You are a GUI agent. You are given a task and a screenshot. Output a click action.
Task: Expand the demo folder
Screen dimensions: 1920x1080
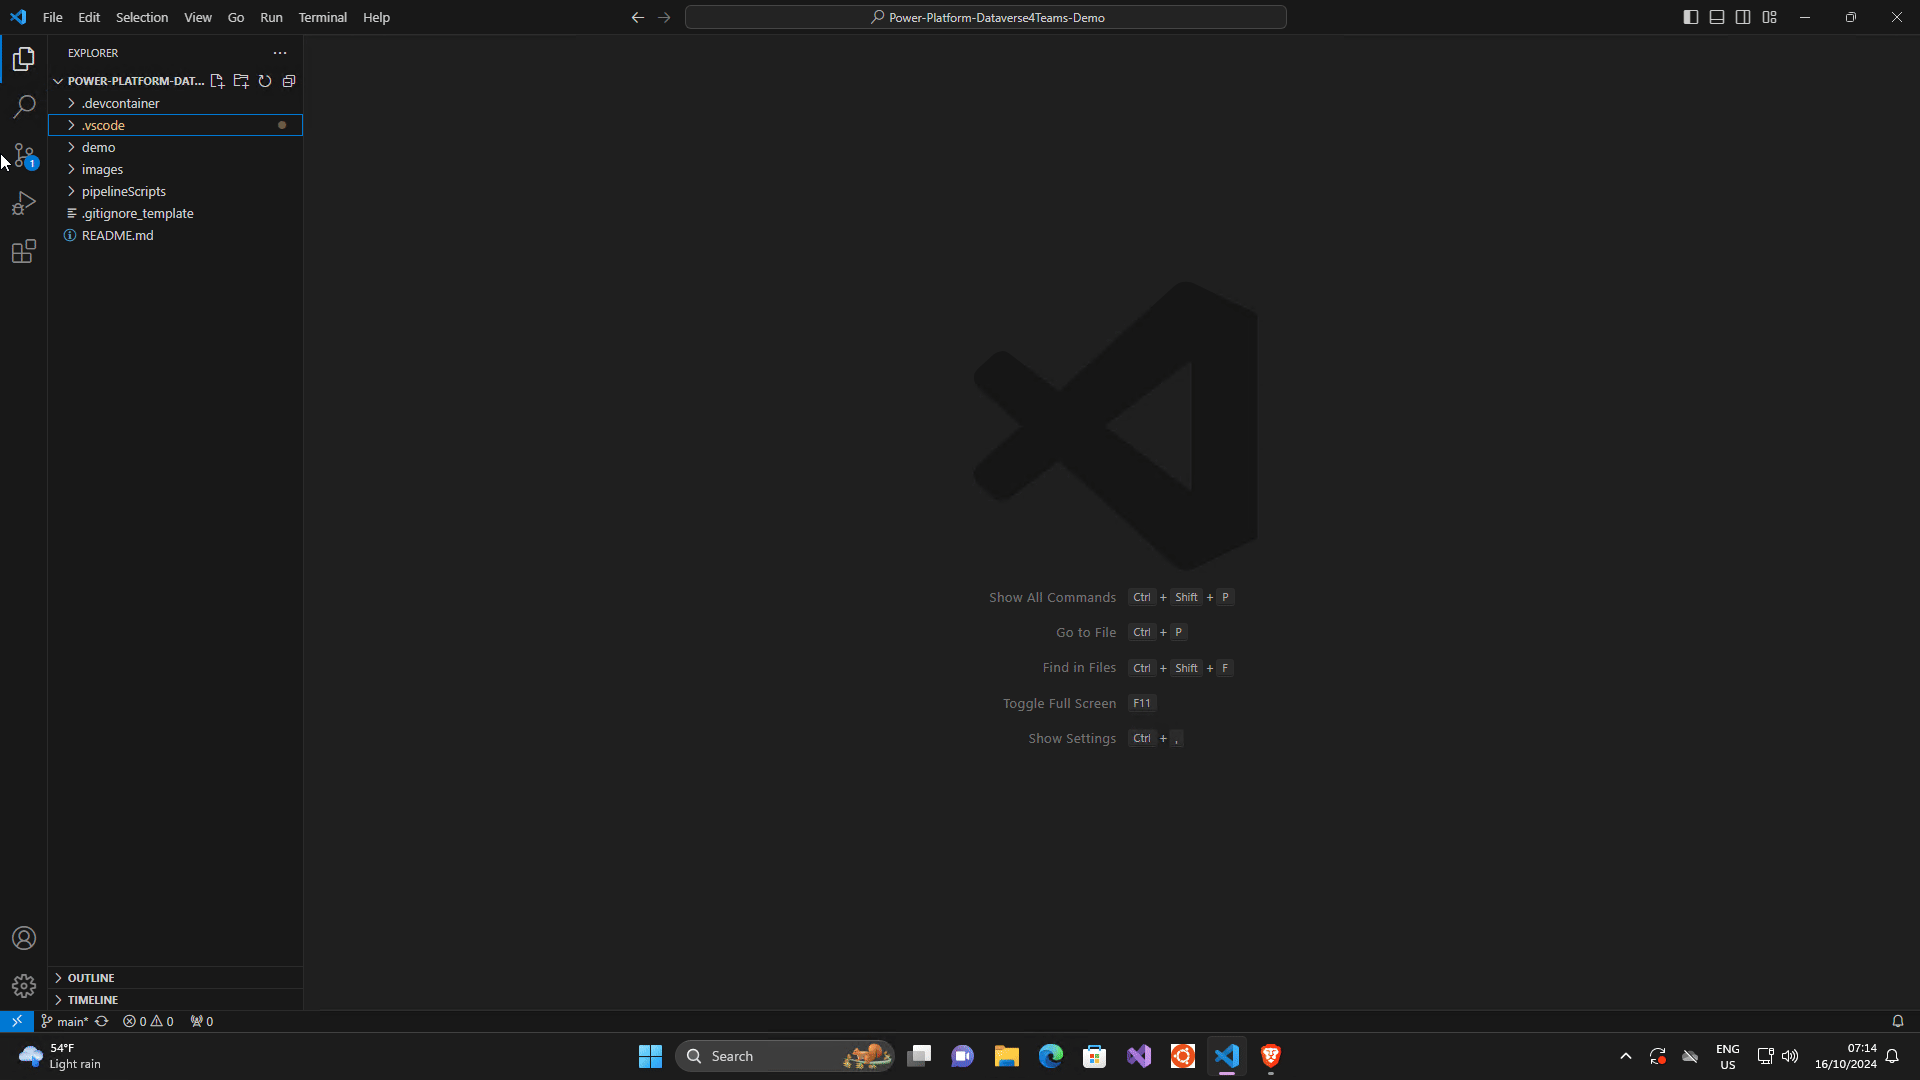pyautogui.click(x=98, y=147)
